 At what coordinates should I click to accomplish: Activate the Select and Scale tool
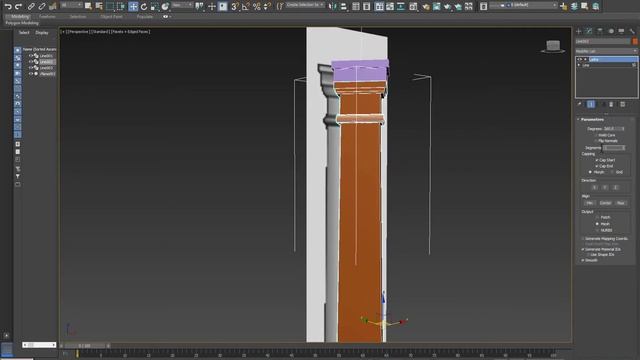154,6
